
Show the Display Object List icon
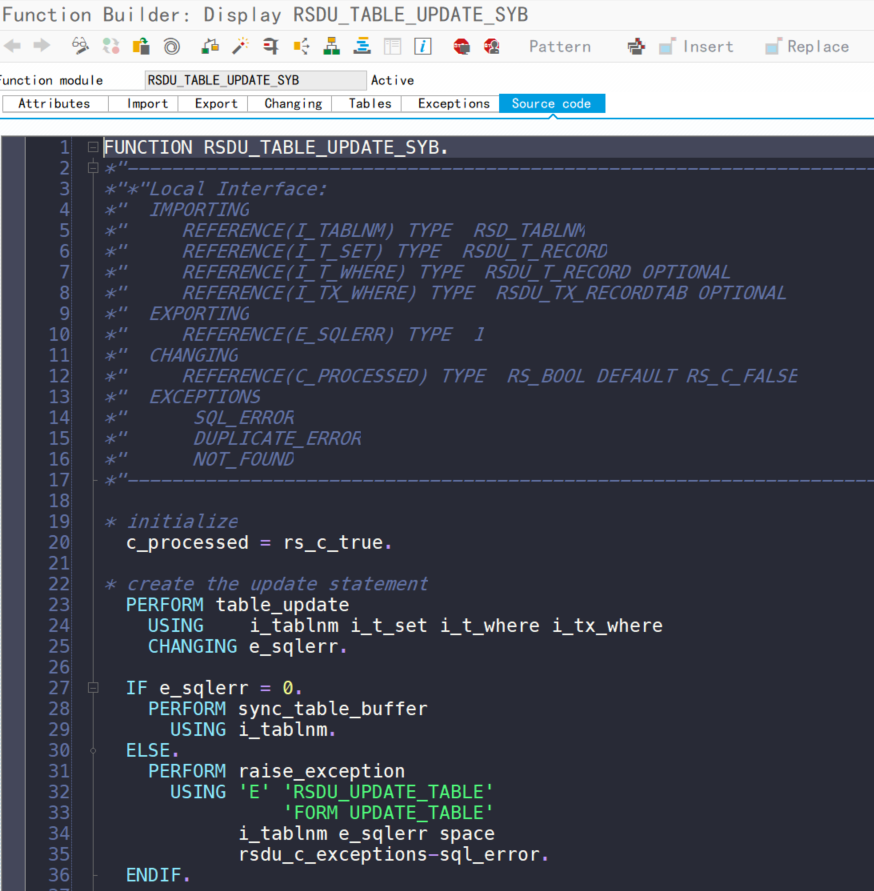[301, 46]
